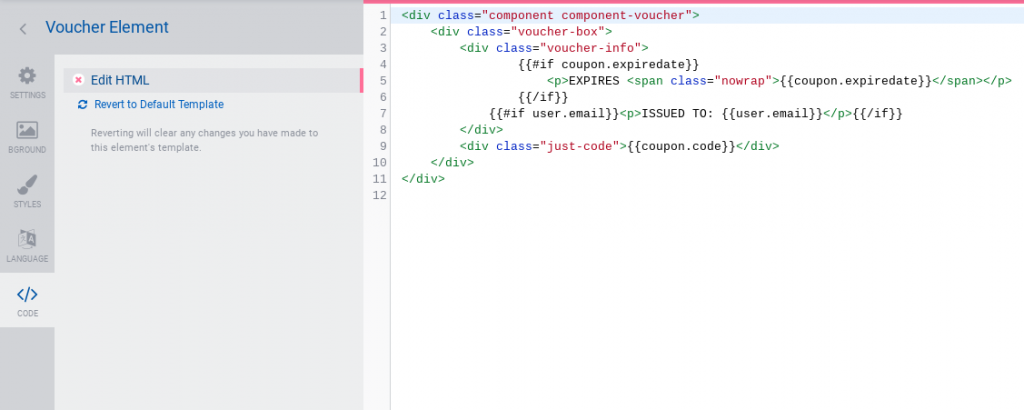Click the "nowrap" class value
This screenshot has width=1024, height=410.
point(743,81)
